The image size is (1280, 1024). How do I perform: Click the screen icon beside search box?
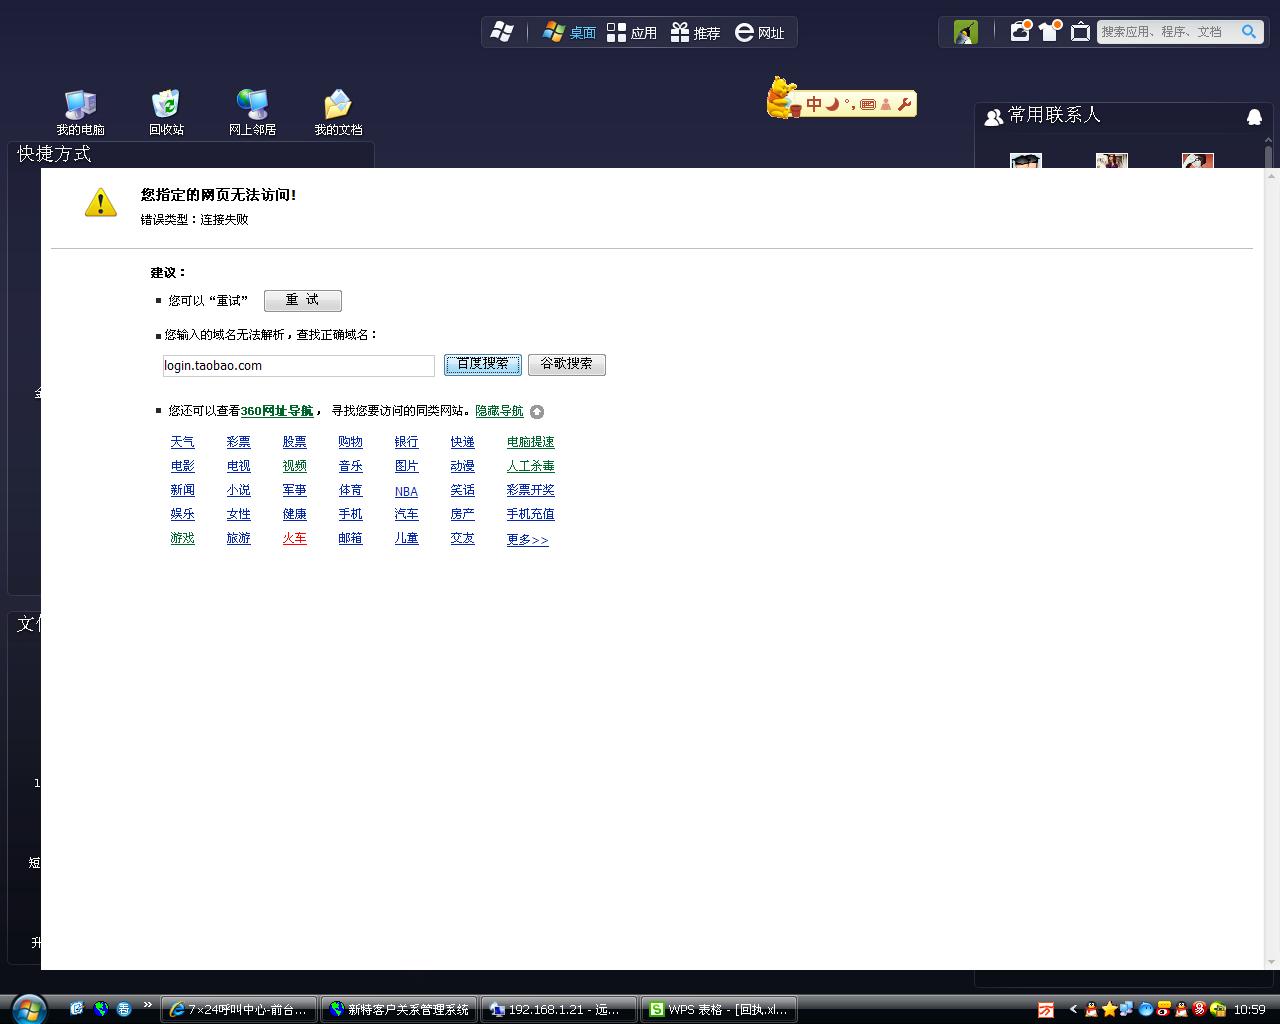1080,32
